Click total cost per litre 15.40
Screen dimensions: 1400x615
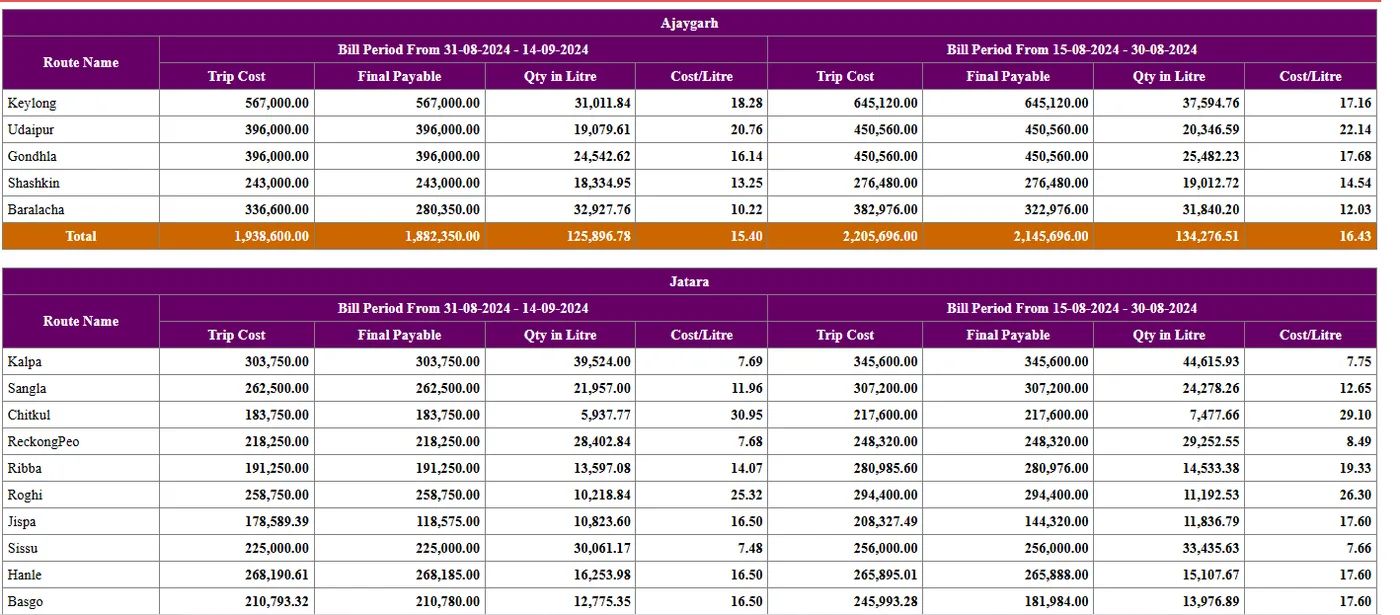747,236
